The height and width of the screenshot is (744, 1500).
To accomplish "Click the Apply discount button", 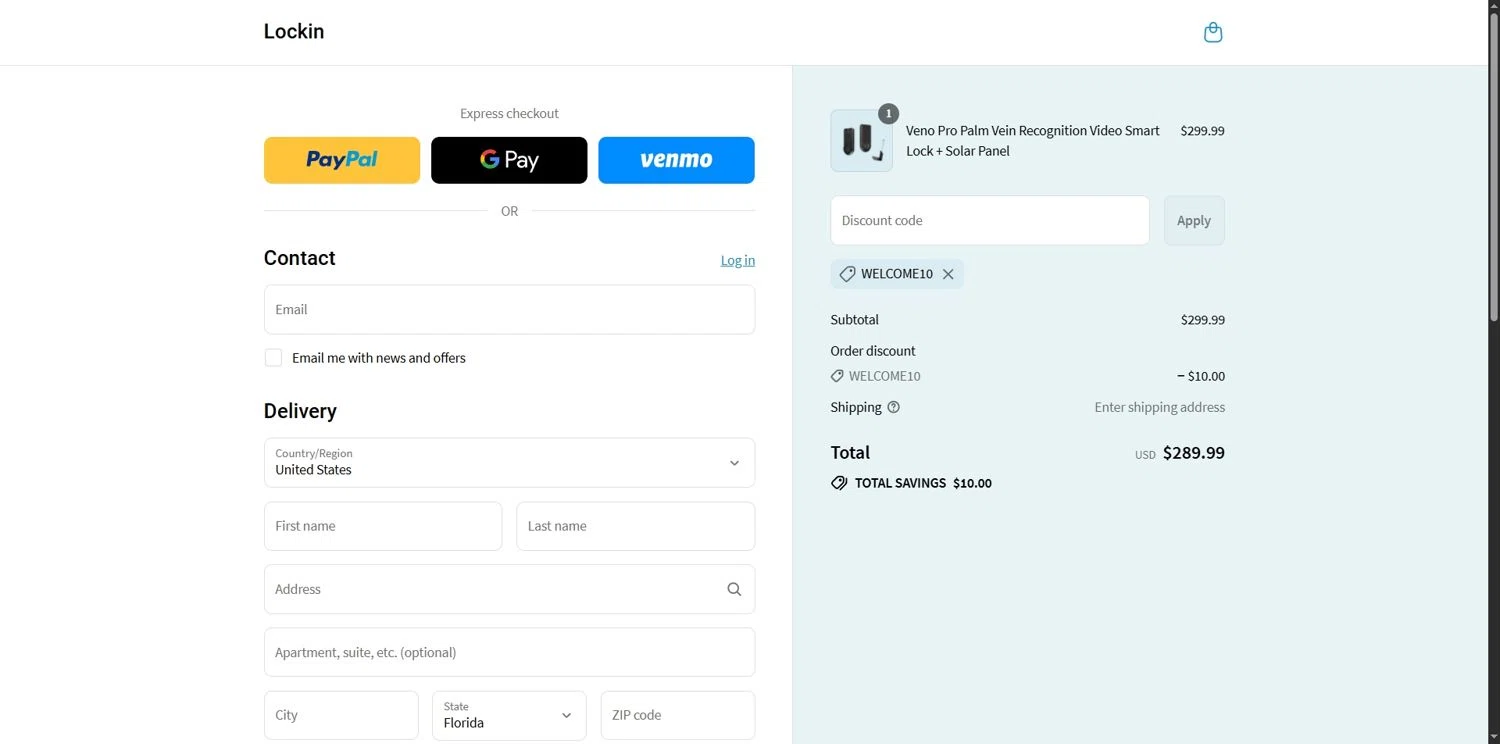I will pos(1194,220).
